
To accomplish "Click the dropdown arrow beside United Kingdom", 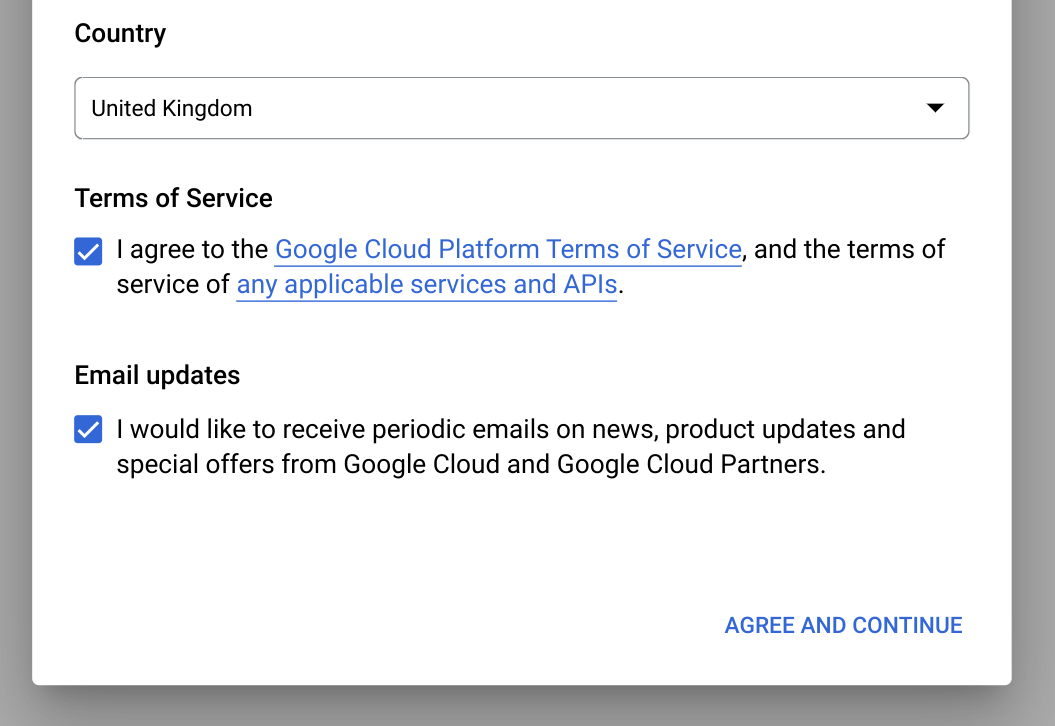I will (x=935, y=108).
